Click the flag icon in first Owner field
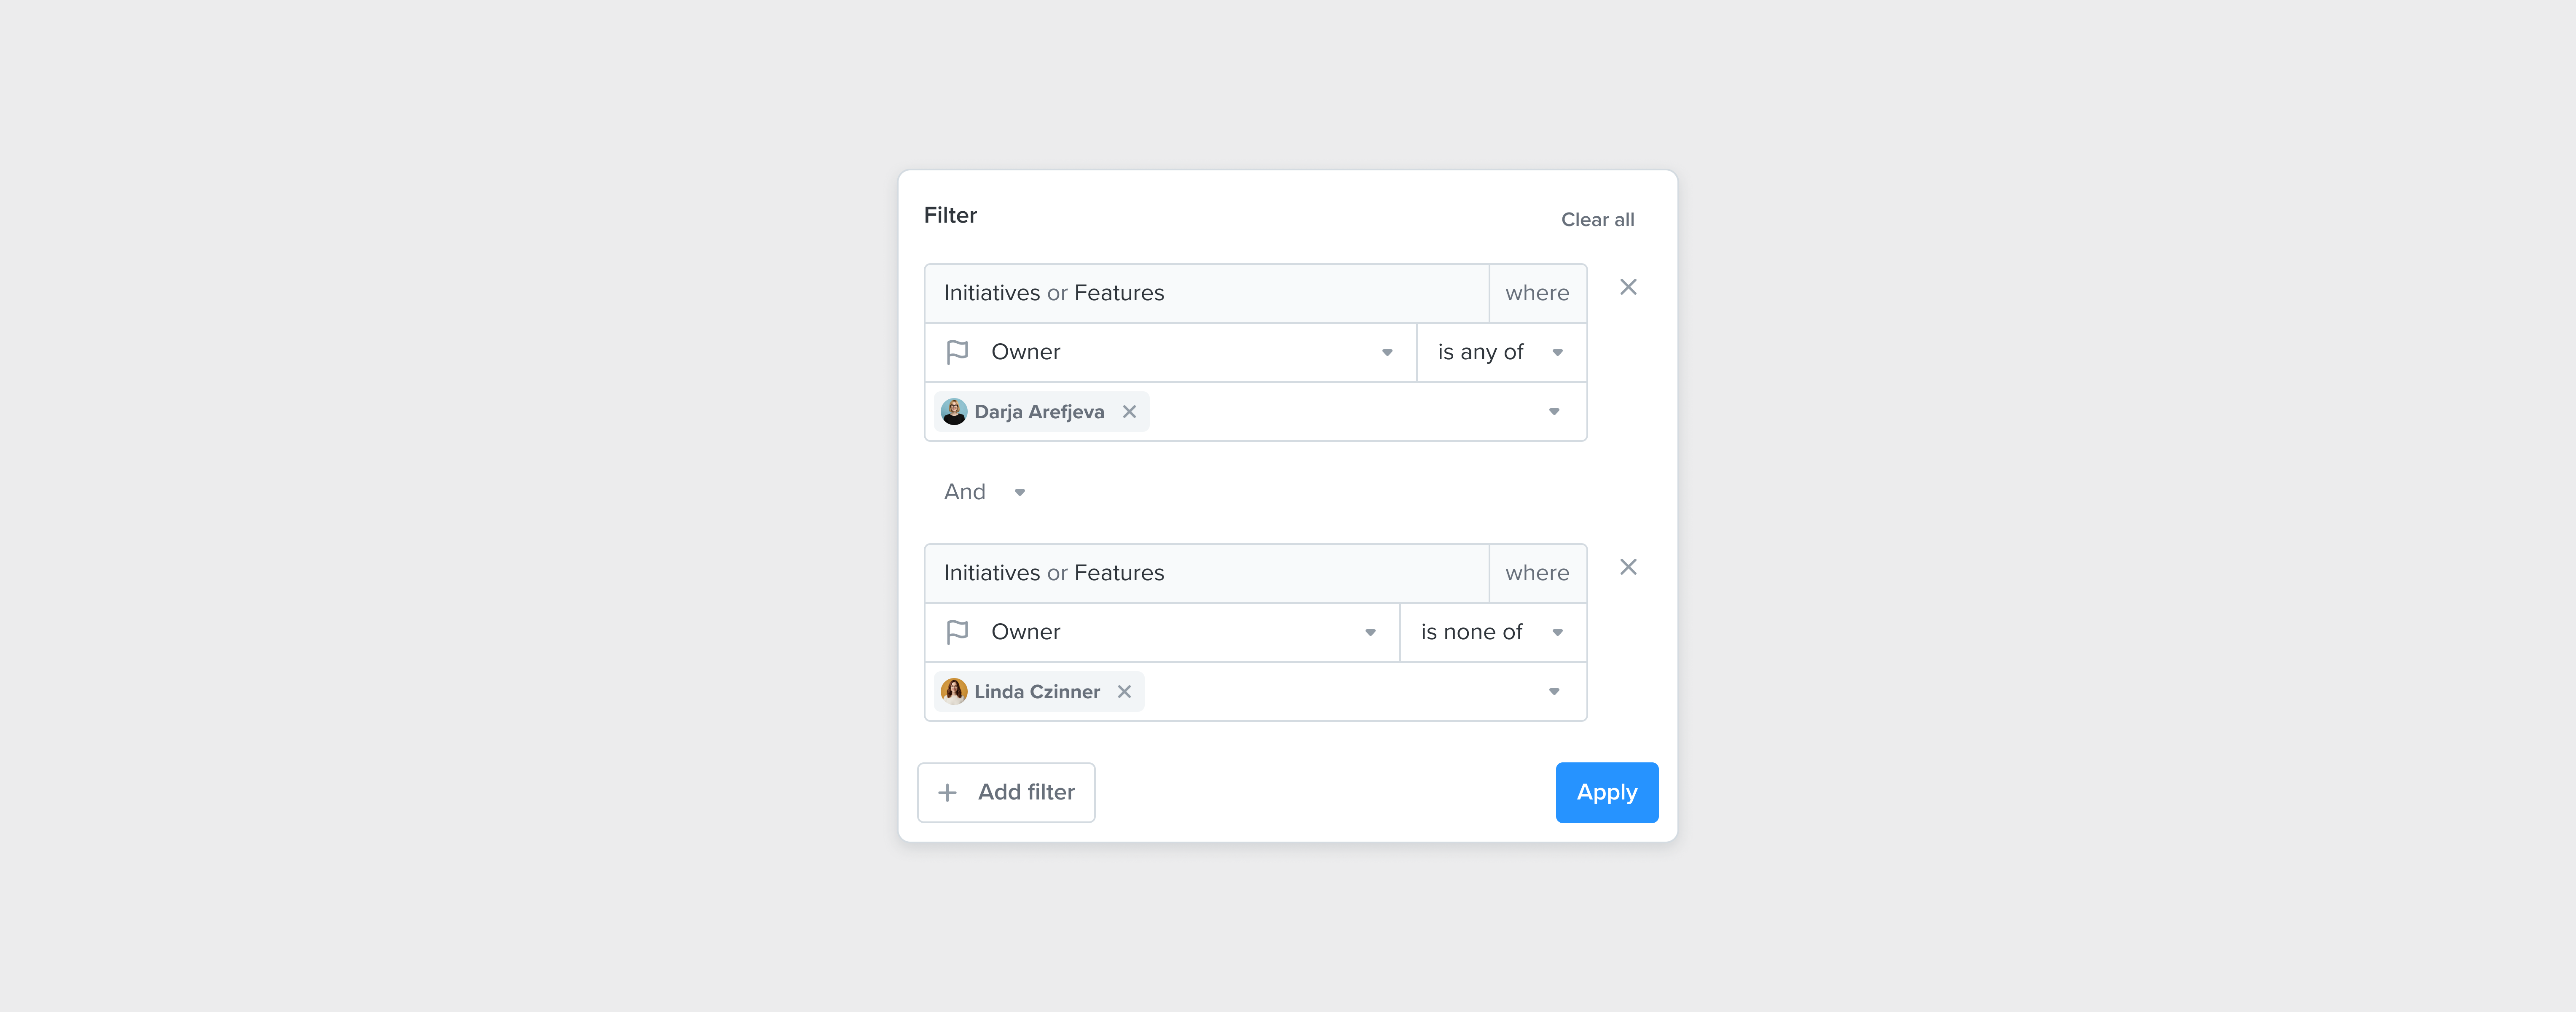Screen dimensions: 2576x1012 tap(957, 352)
